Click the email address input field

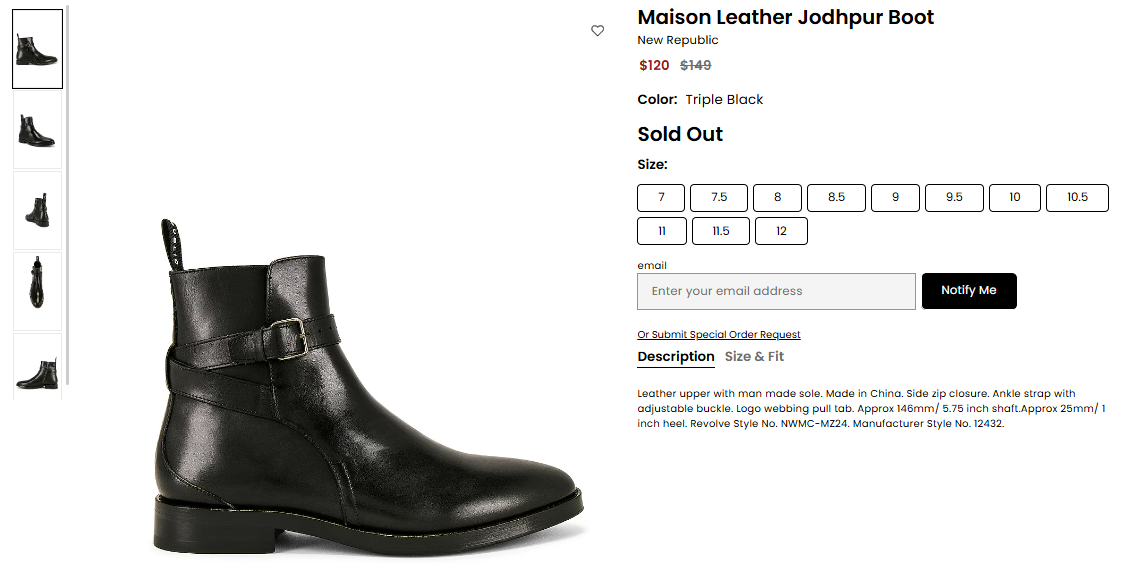pos(776,291)
